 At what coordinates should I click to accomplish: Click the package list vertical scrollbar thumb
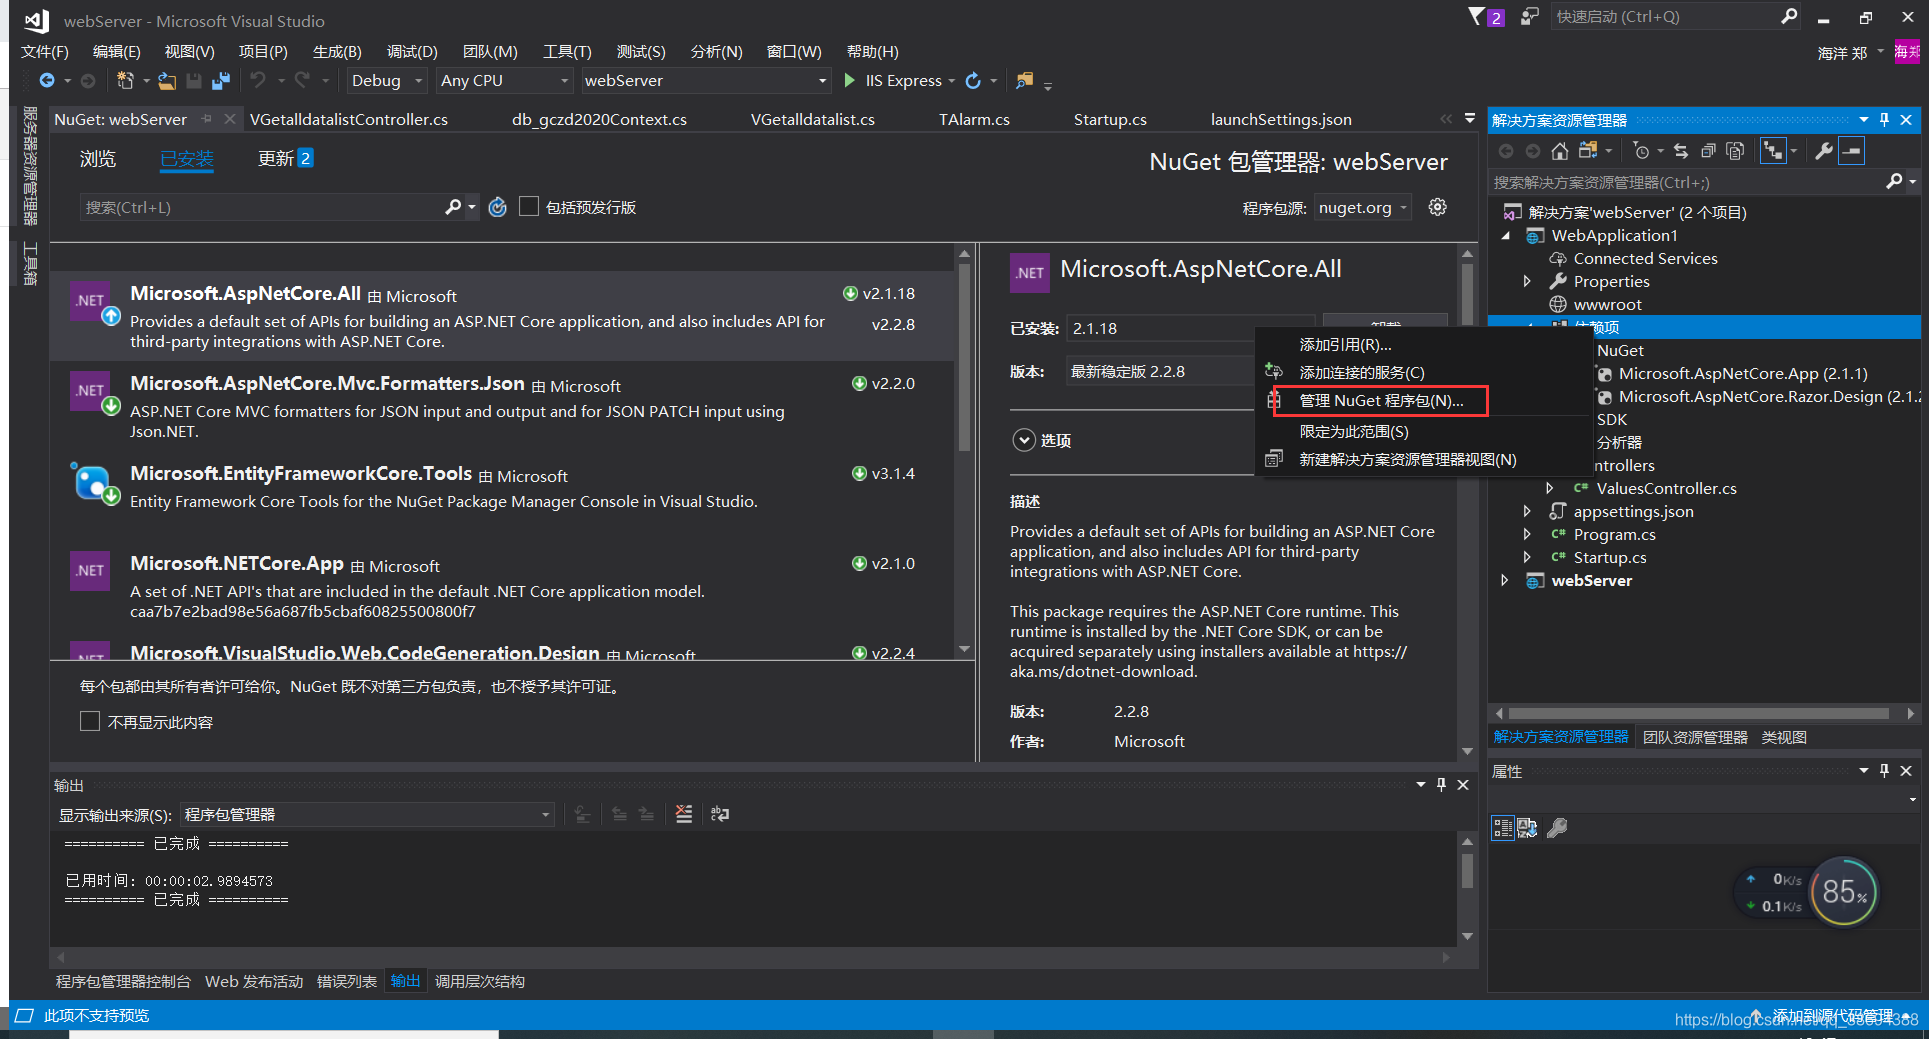[964, 355]
